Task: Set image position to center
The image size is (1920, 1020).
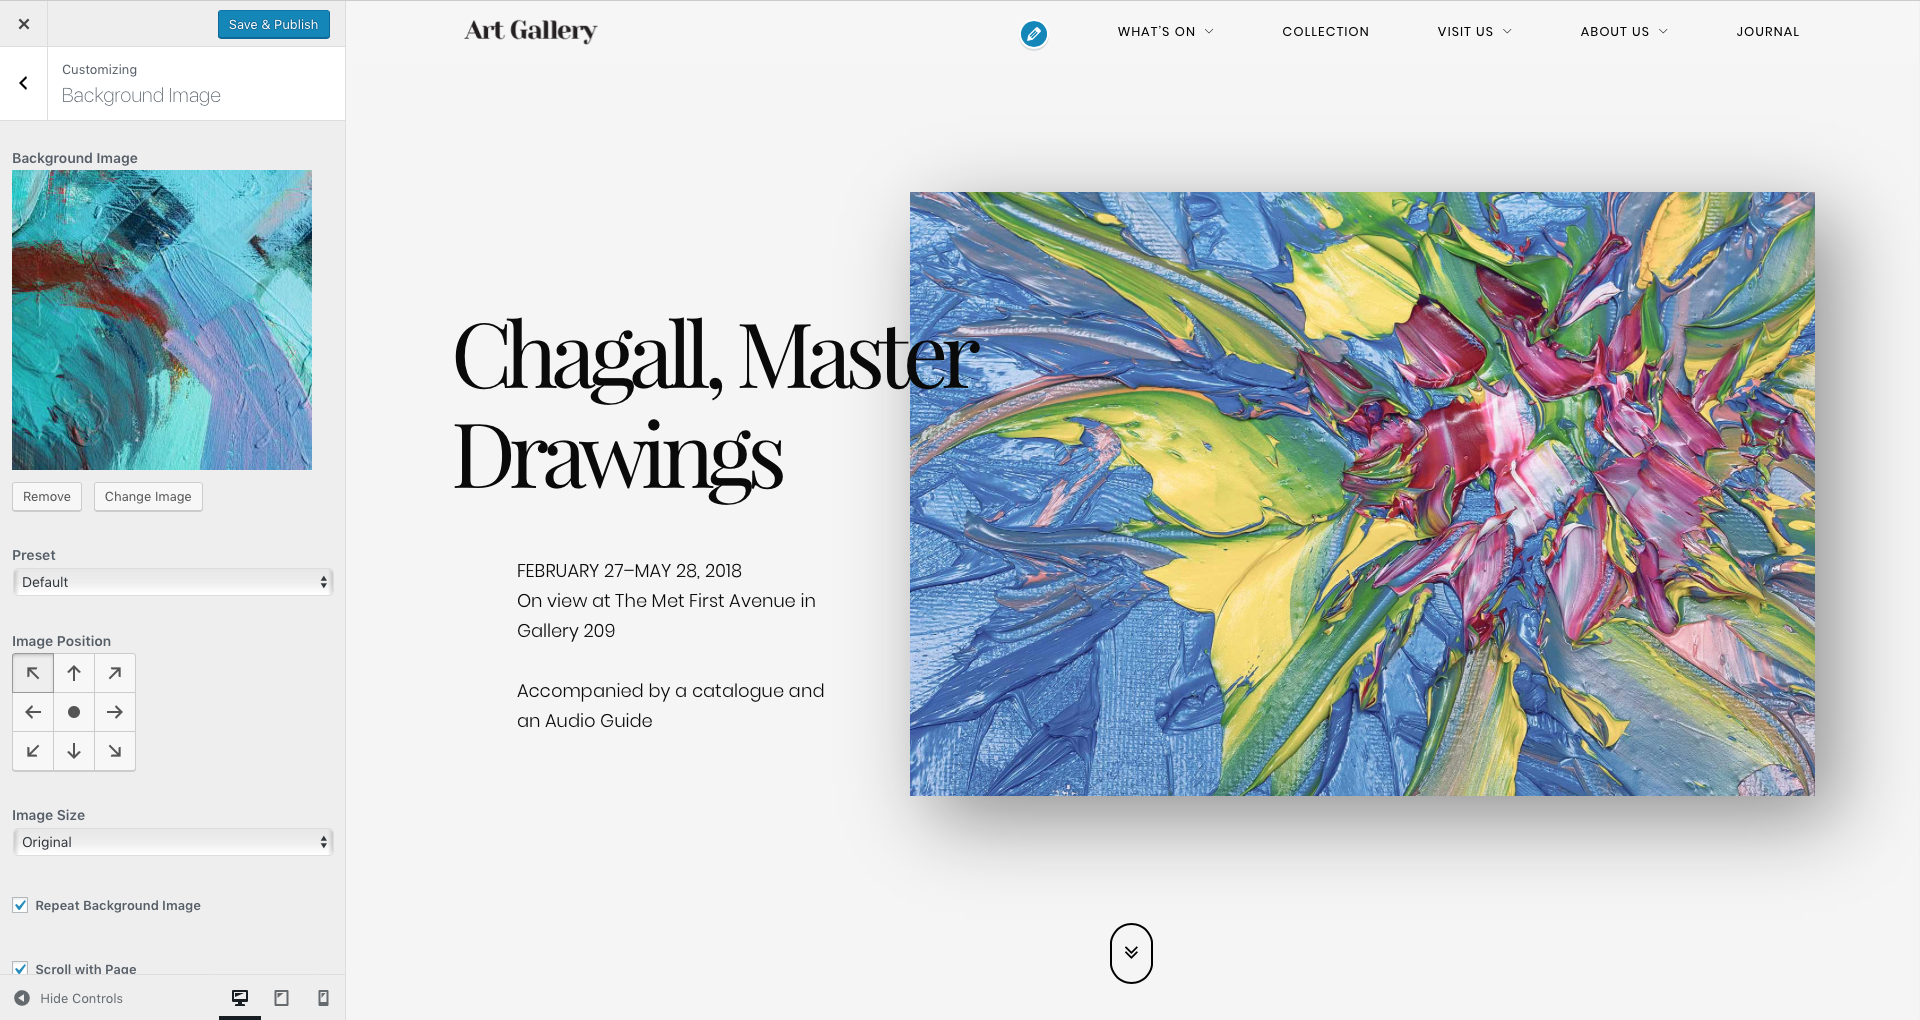Action: [x=74, y=712]
